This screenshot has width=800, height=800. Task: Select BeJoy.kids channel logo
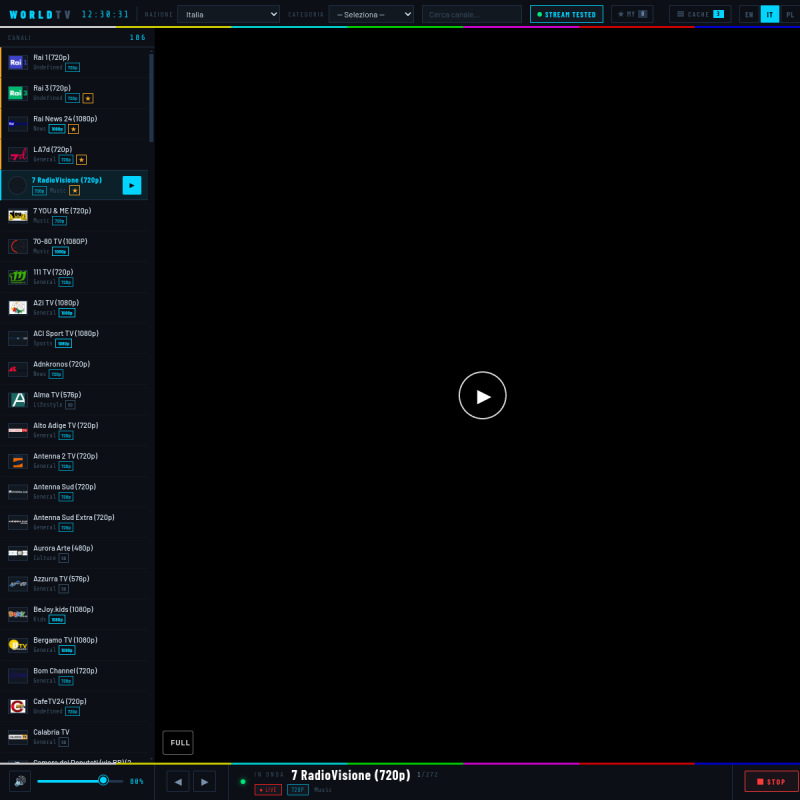[18, 614]
